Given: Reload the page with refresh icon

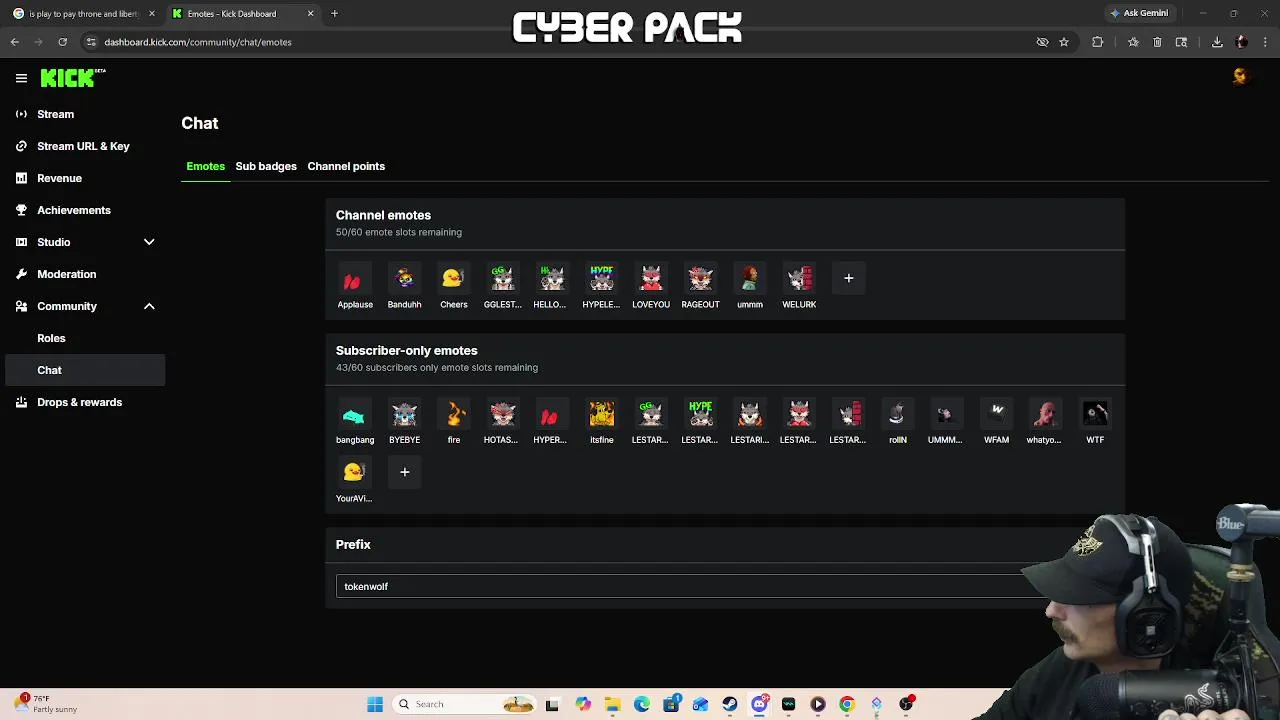Looking at the screenshot, I should tap(62, 42).
